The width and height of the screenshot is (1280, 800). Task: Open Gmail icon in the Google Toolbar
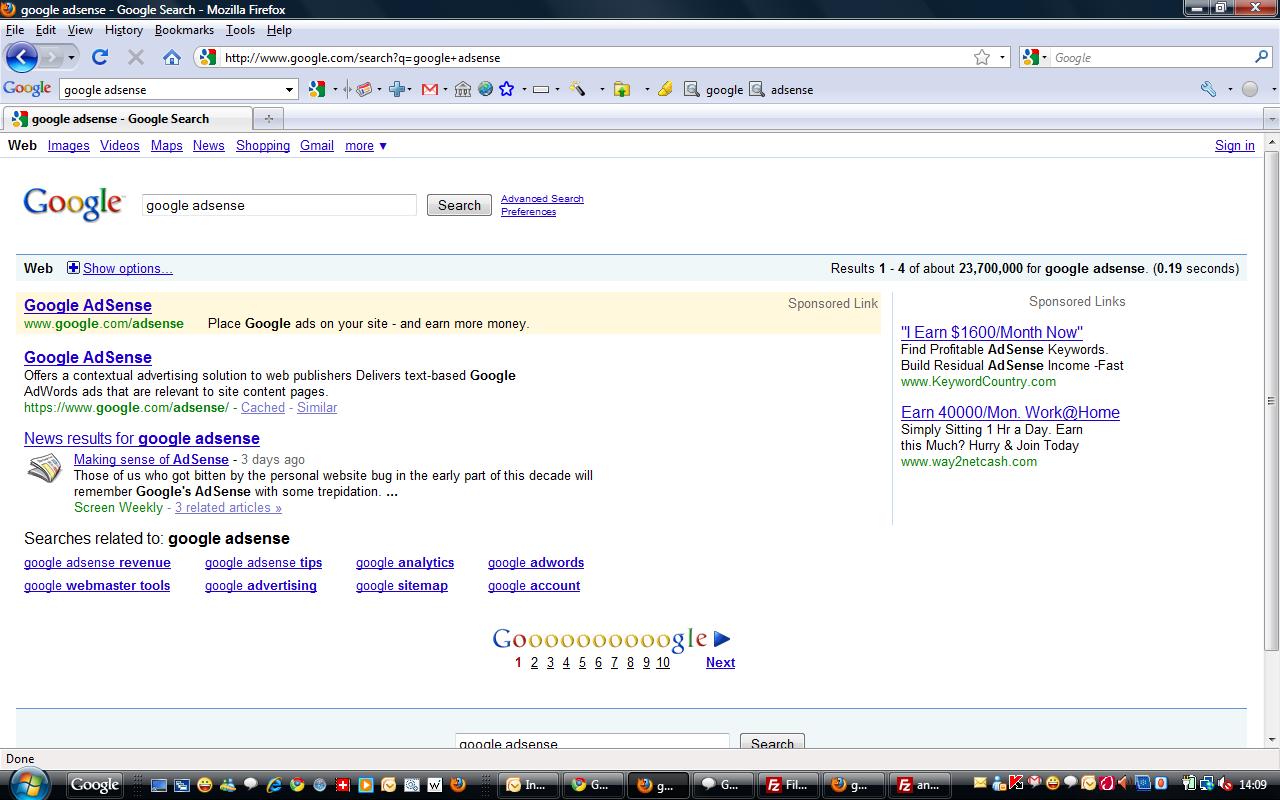[x=429, y=89]
